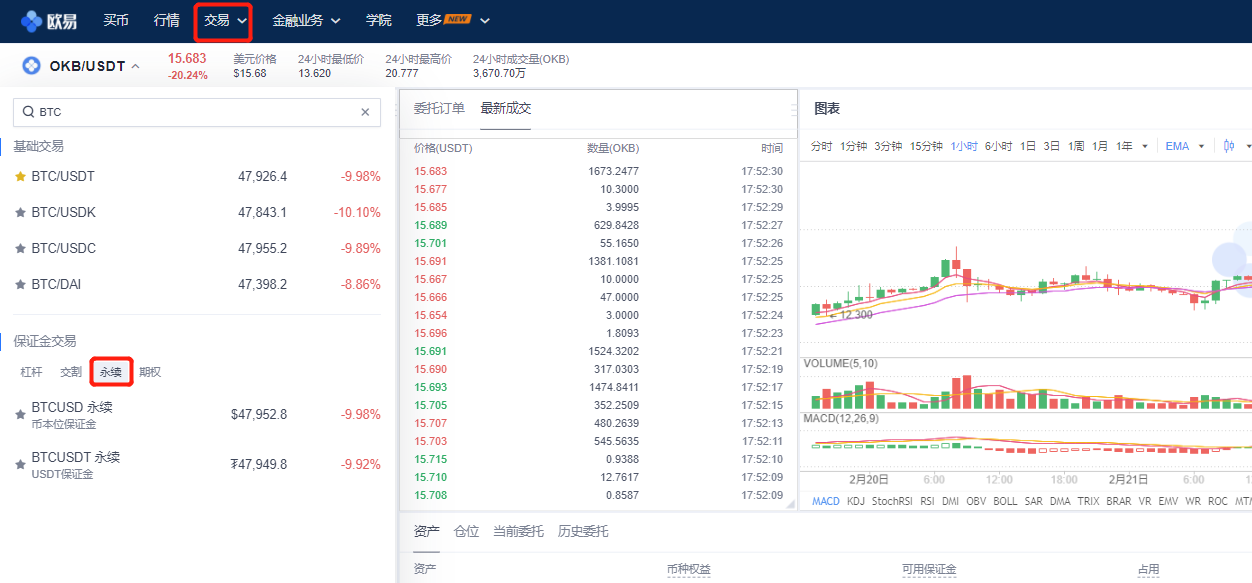Screen dimensions: 1252x583
Task: Open the 行情 menu item
Action: pyautogui.click(x=167, y=20)
